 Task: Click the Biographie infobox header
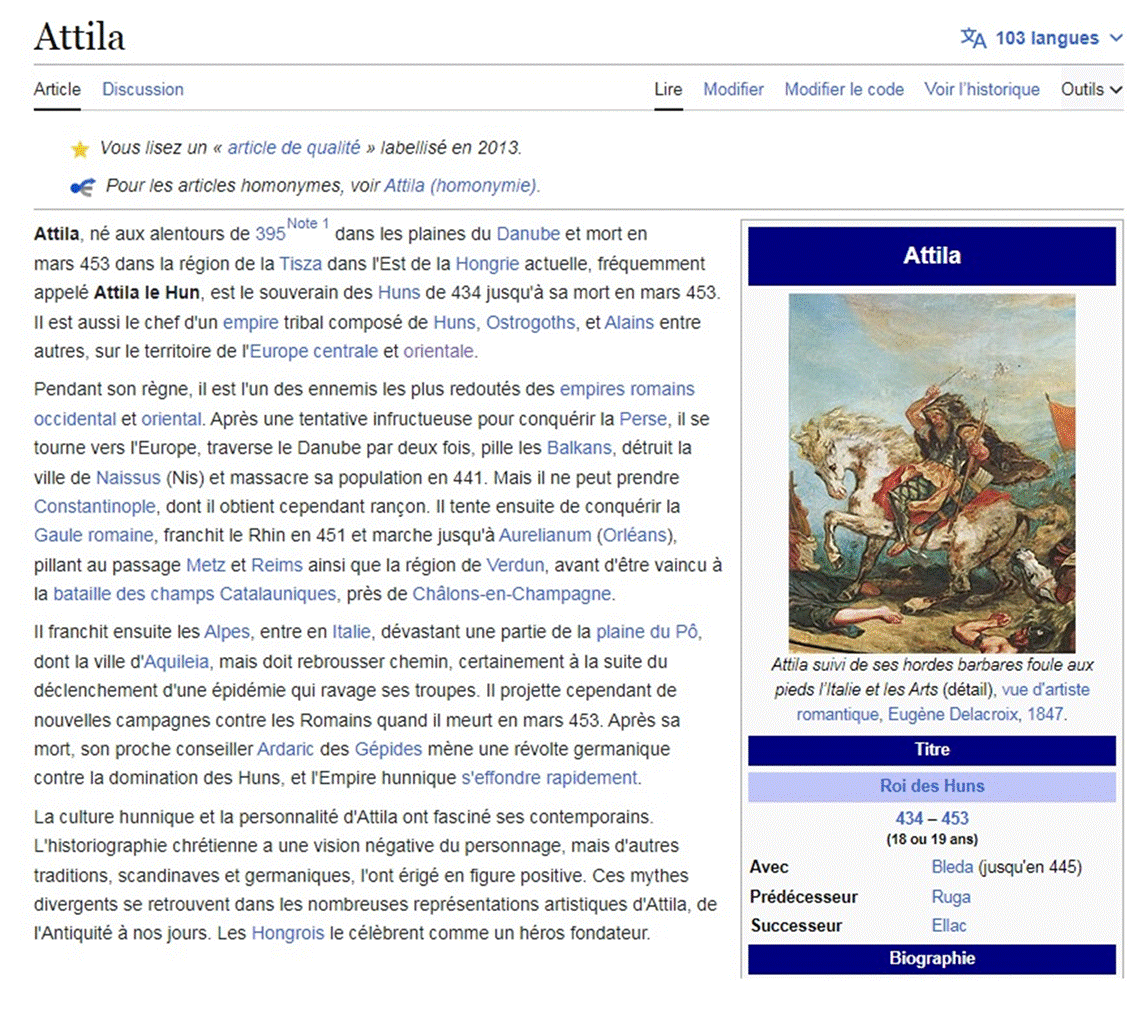[932, 959]
